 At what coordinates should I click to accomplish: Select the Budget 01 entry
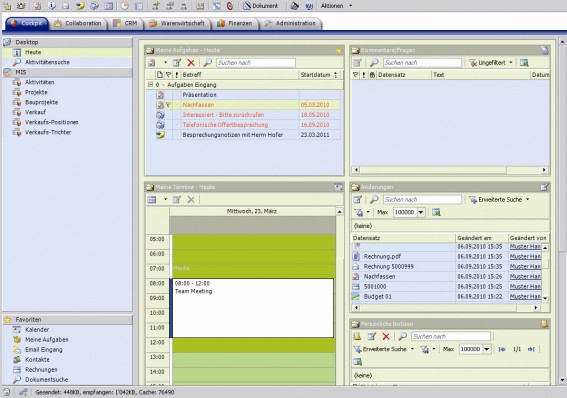coord(447,297)
